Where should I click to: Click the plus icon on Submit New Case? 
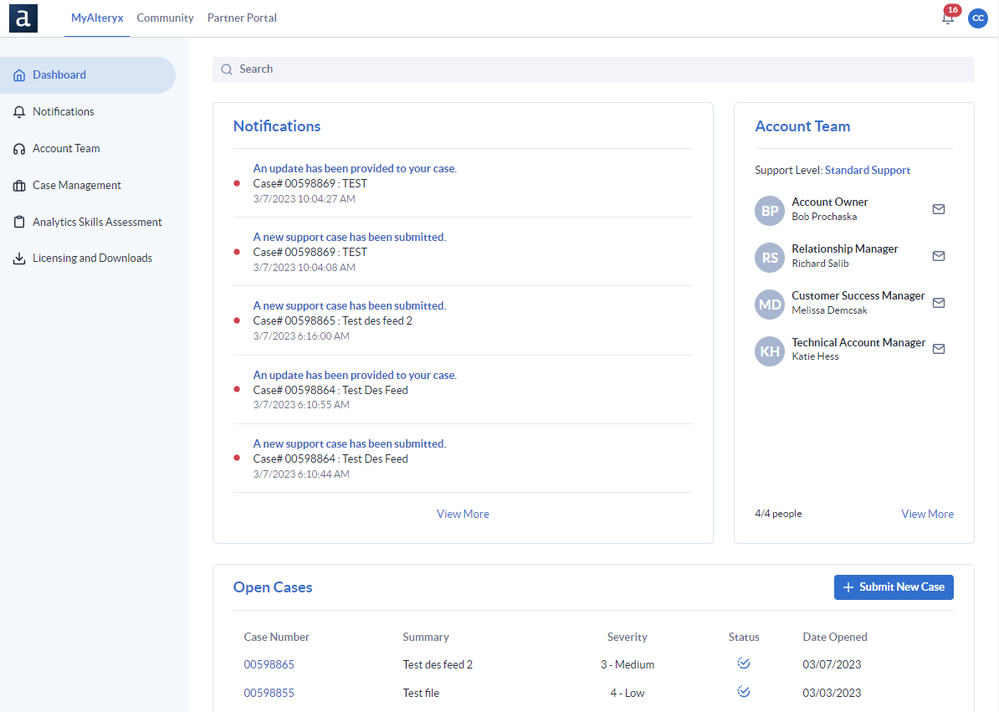point(848,587)
